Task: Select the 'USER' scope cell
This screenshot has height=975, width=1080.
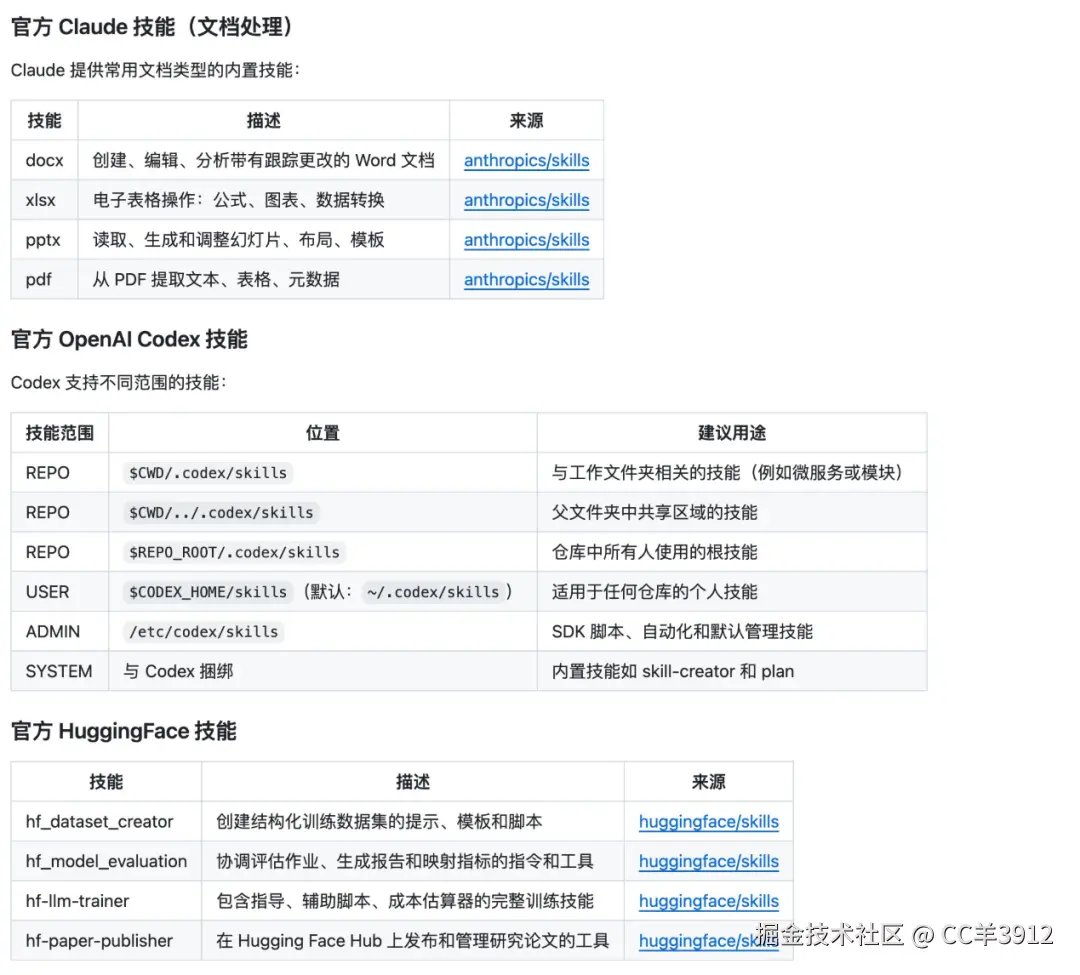Action: (60, 592)
